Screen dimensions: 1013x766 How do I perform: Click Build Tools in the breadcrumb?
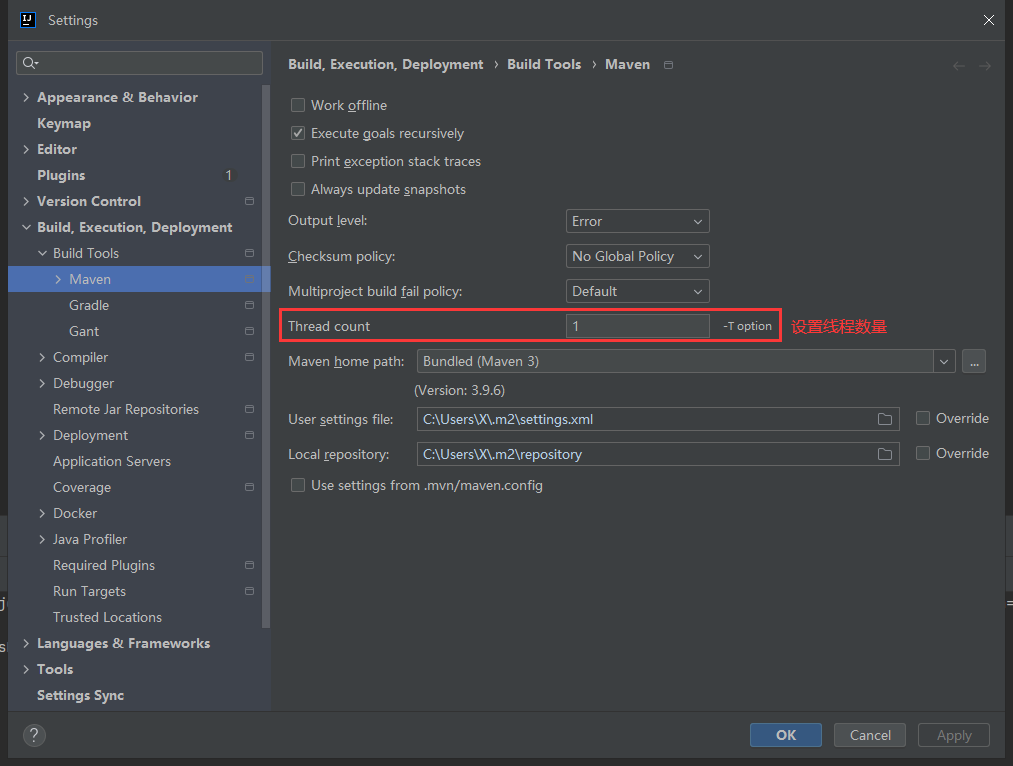click(544, 65)
